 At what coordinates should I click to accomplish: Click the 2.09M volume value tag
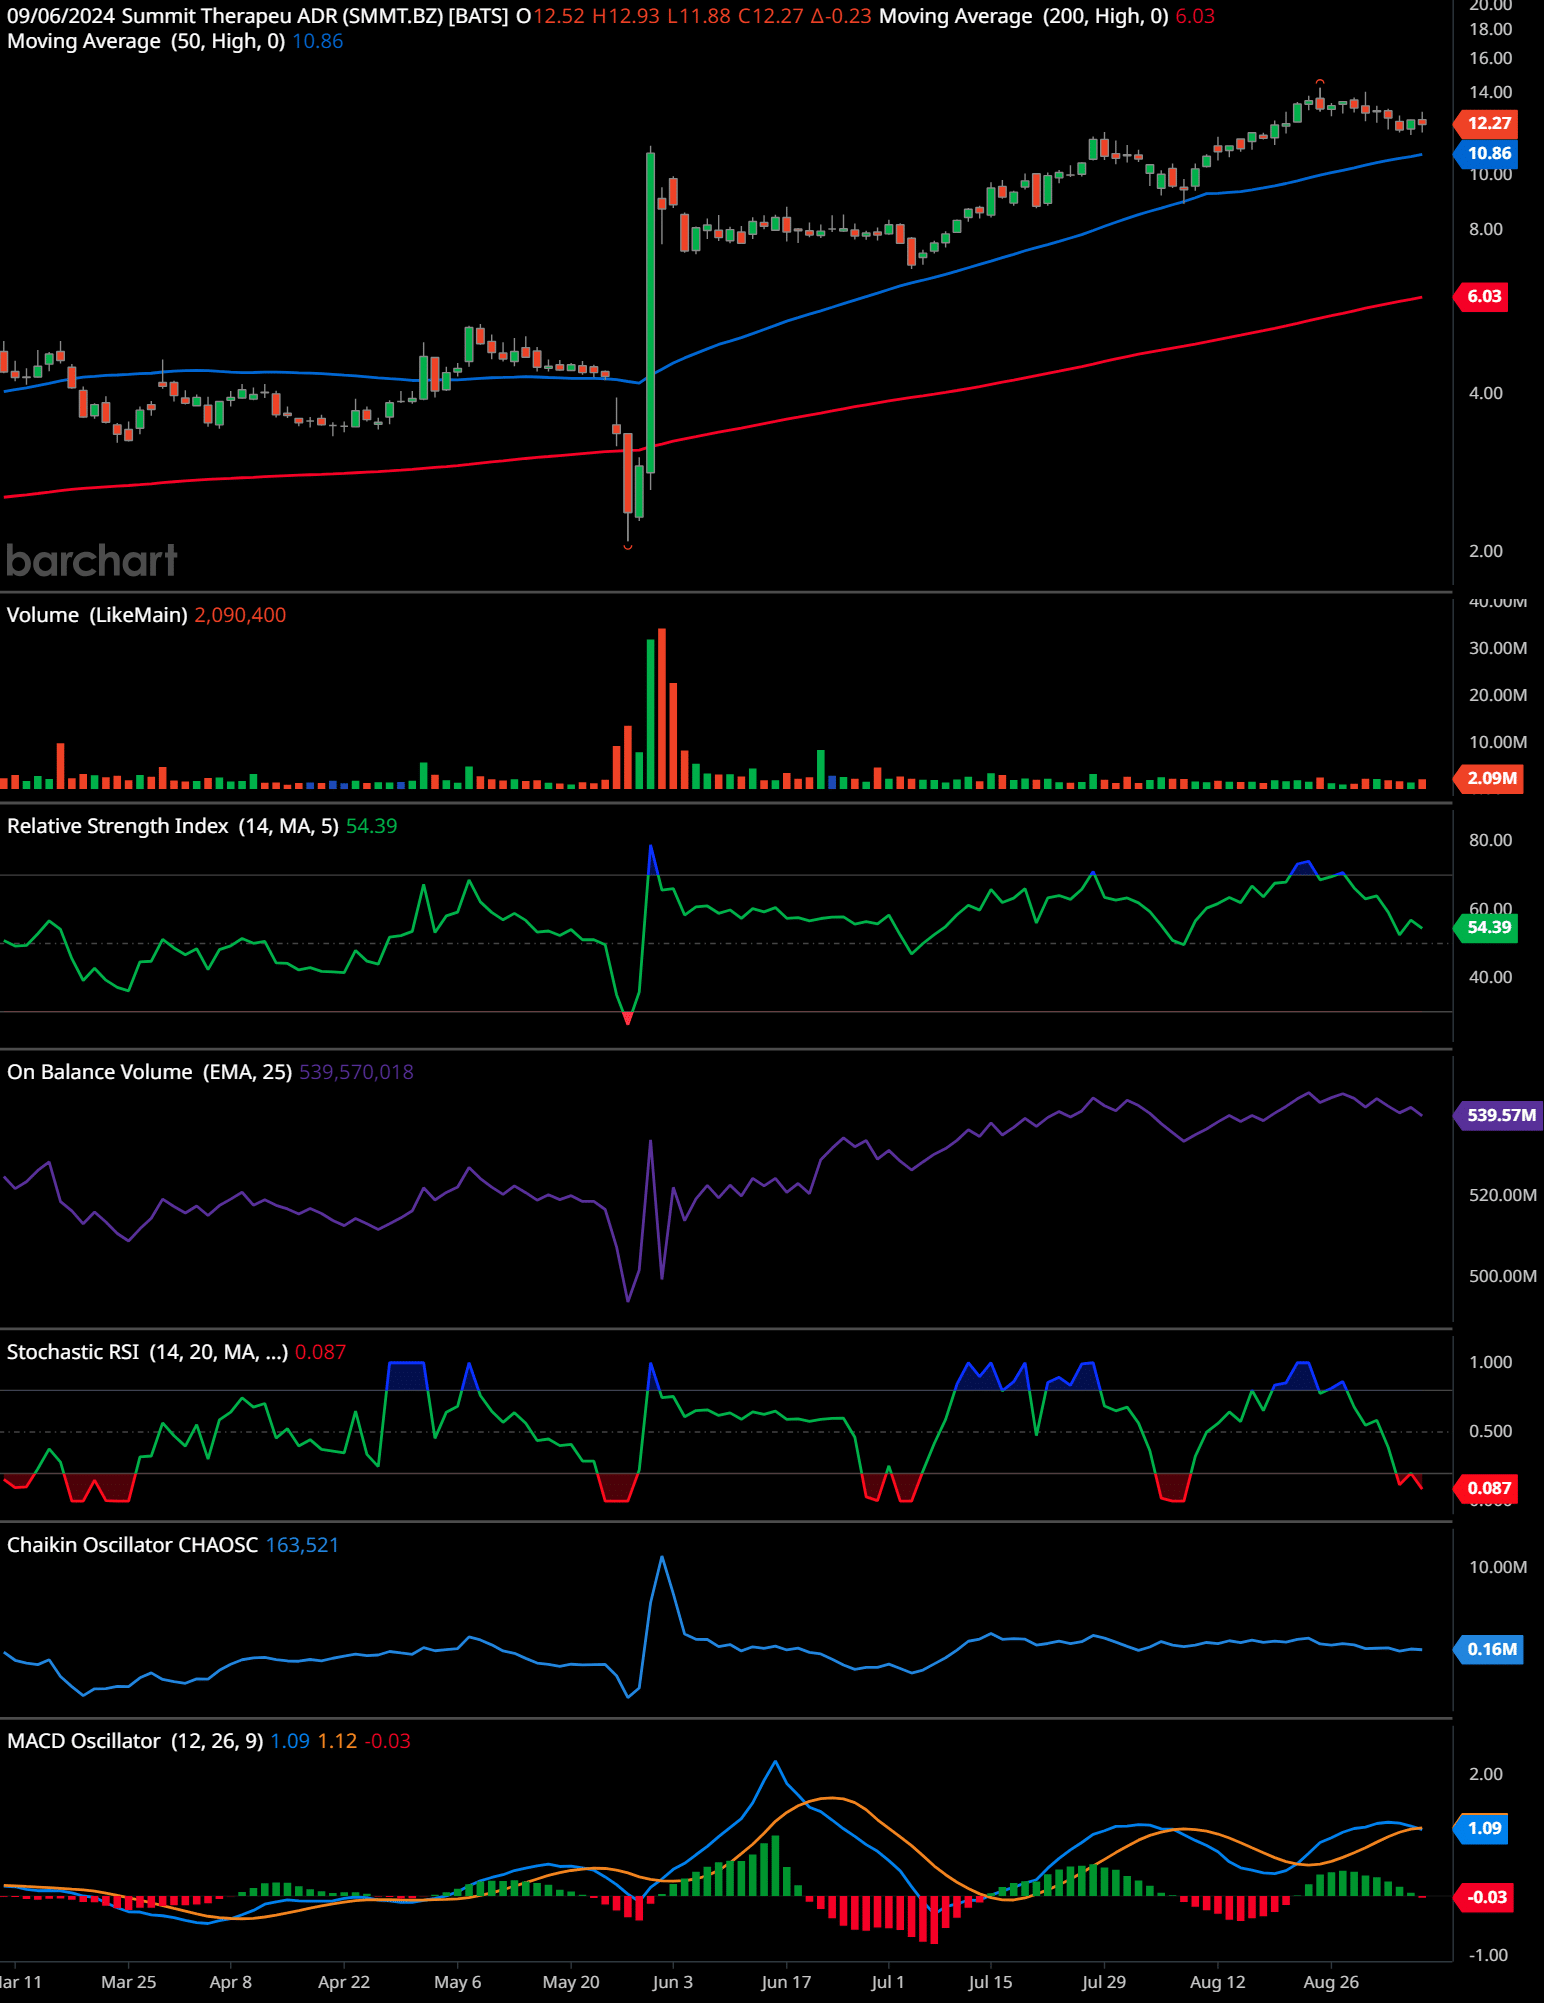click(1490, 778)
